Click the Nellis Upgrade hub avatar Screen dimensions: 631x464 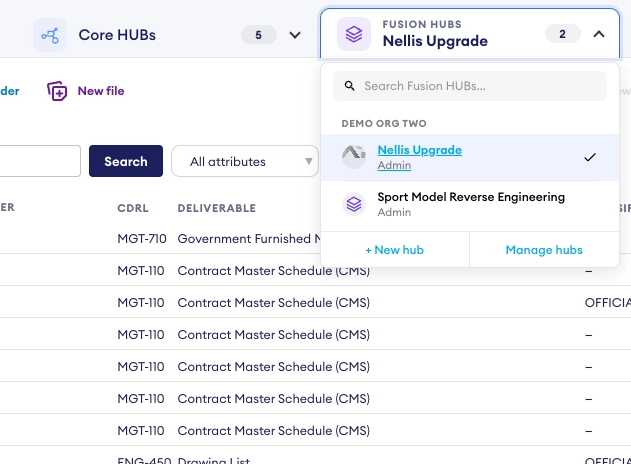point(354,157)
